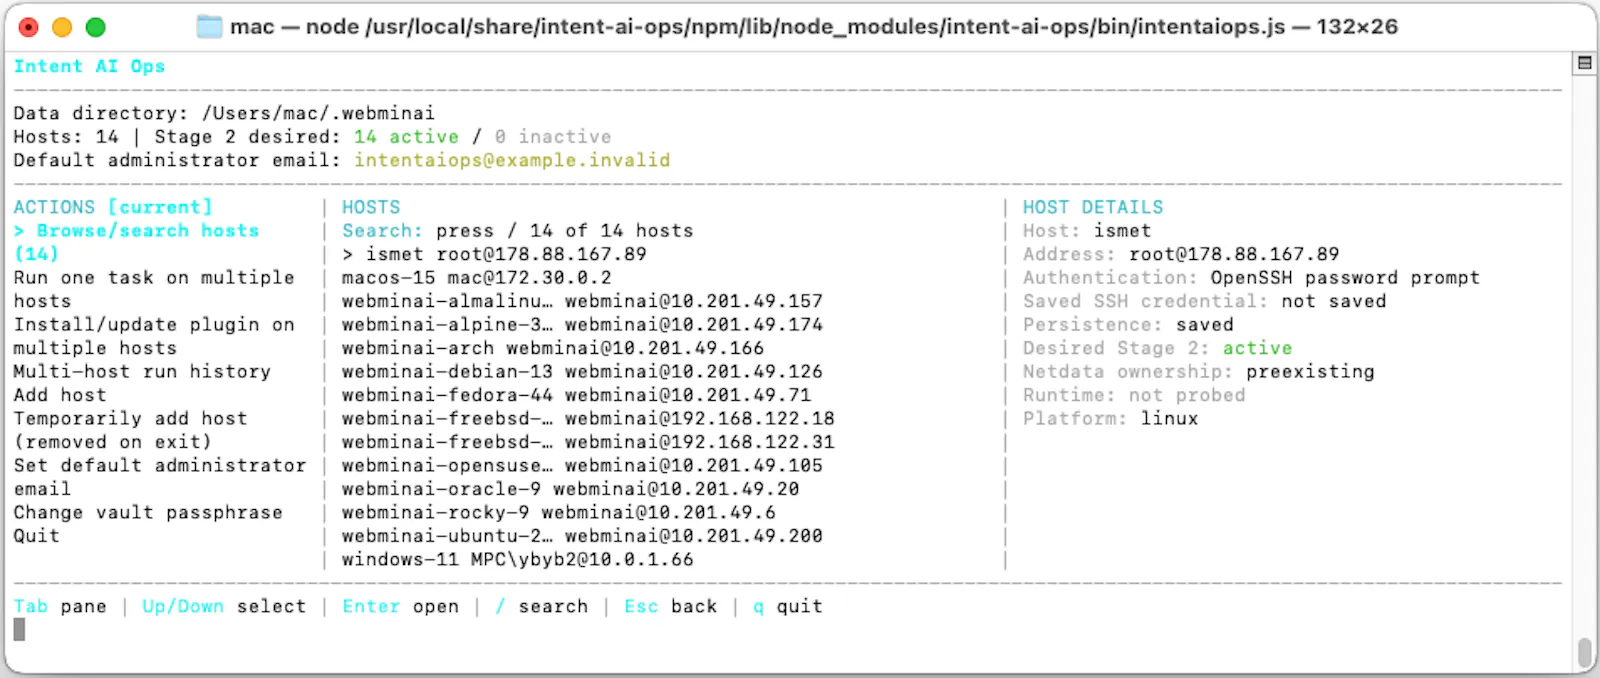Click the webminai-ubuntu-2… host row

point(582,536)
